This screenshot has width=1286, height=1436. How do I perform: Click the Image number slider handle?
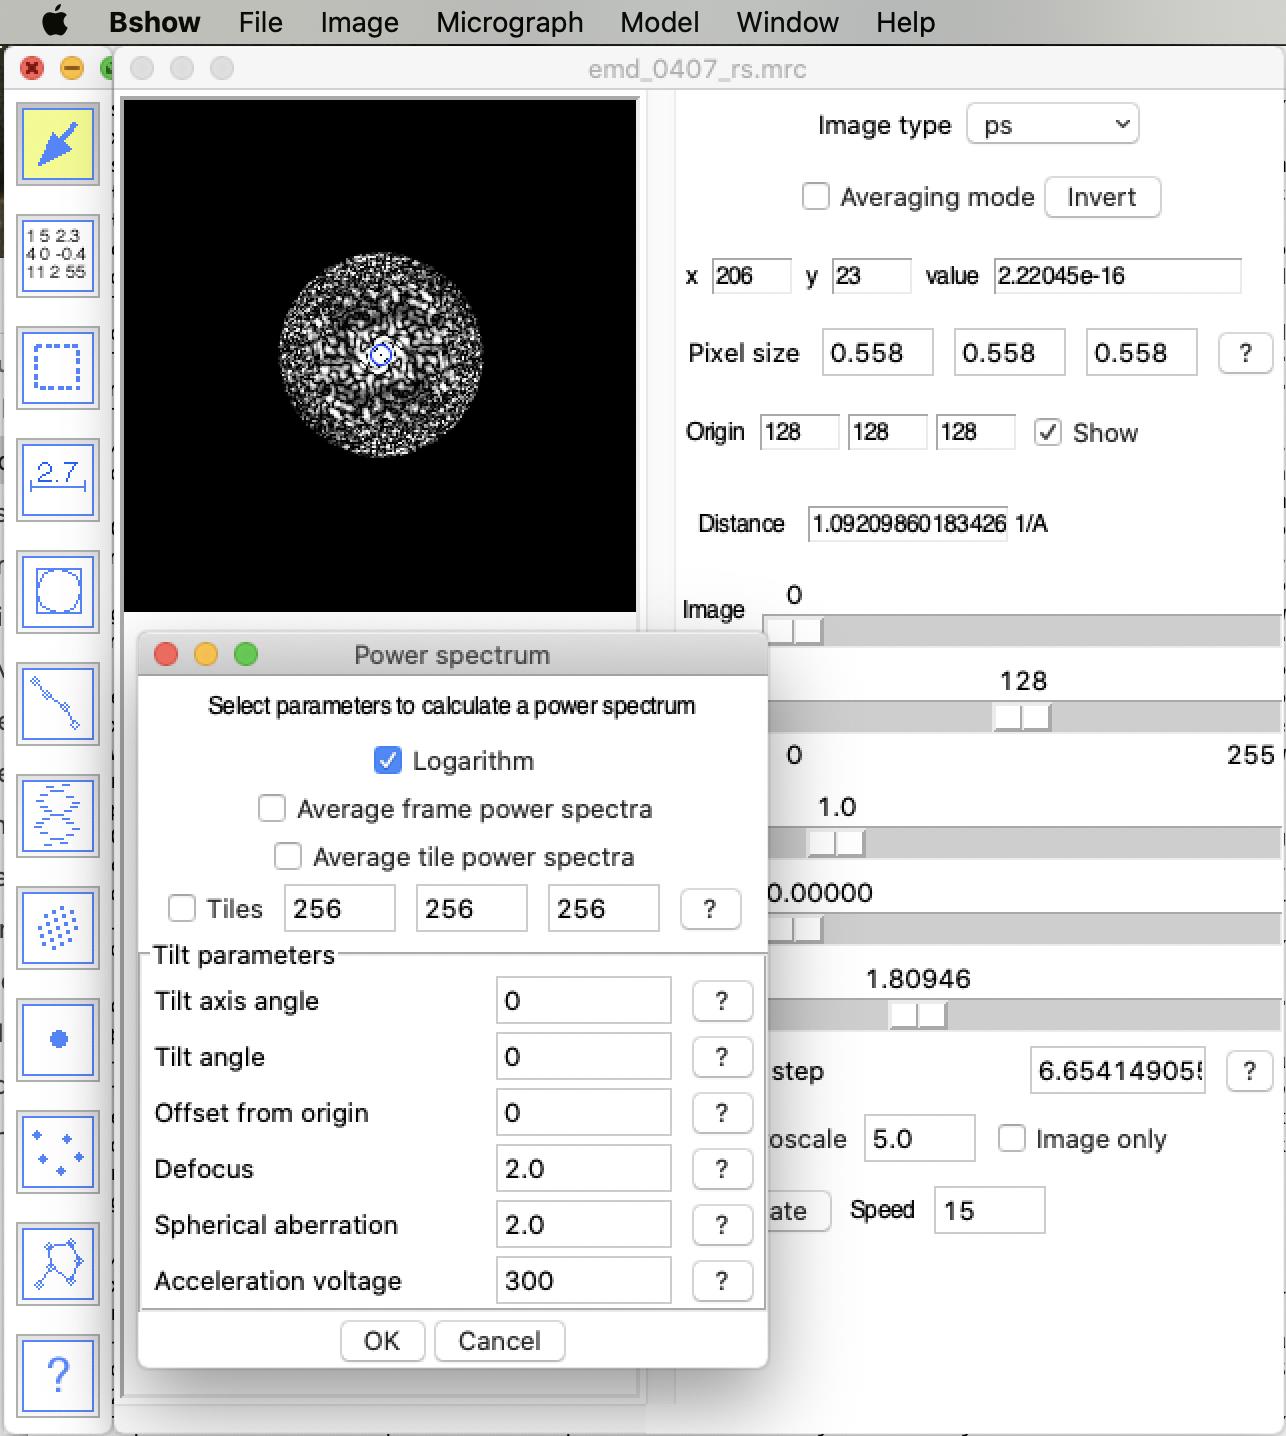pos(794,631)
